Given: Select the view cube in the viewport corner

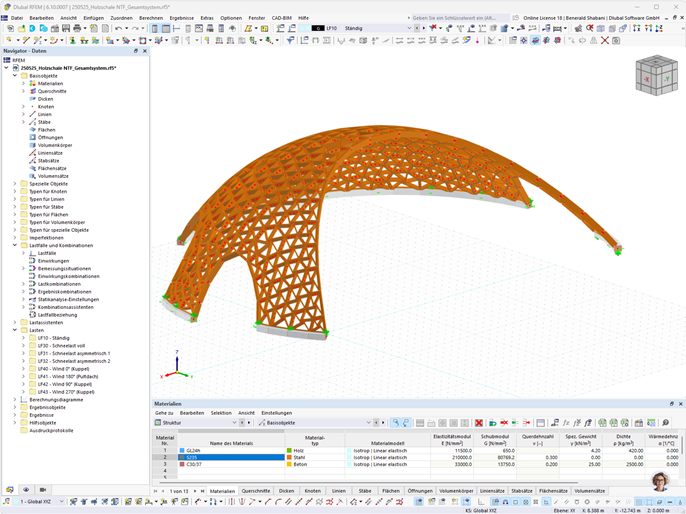Looking at the screenshot, I should click(x=656, y=75).
